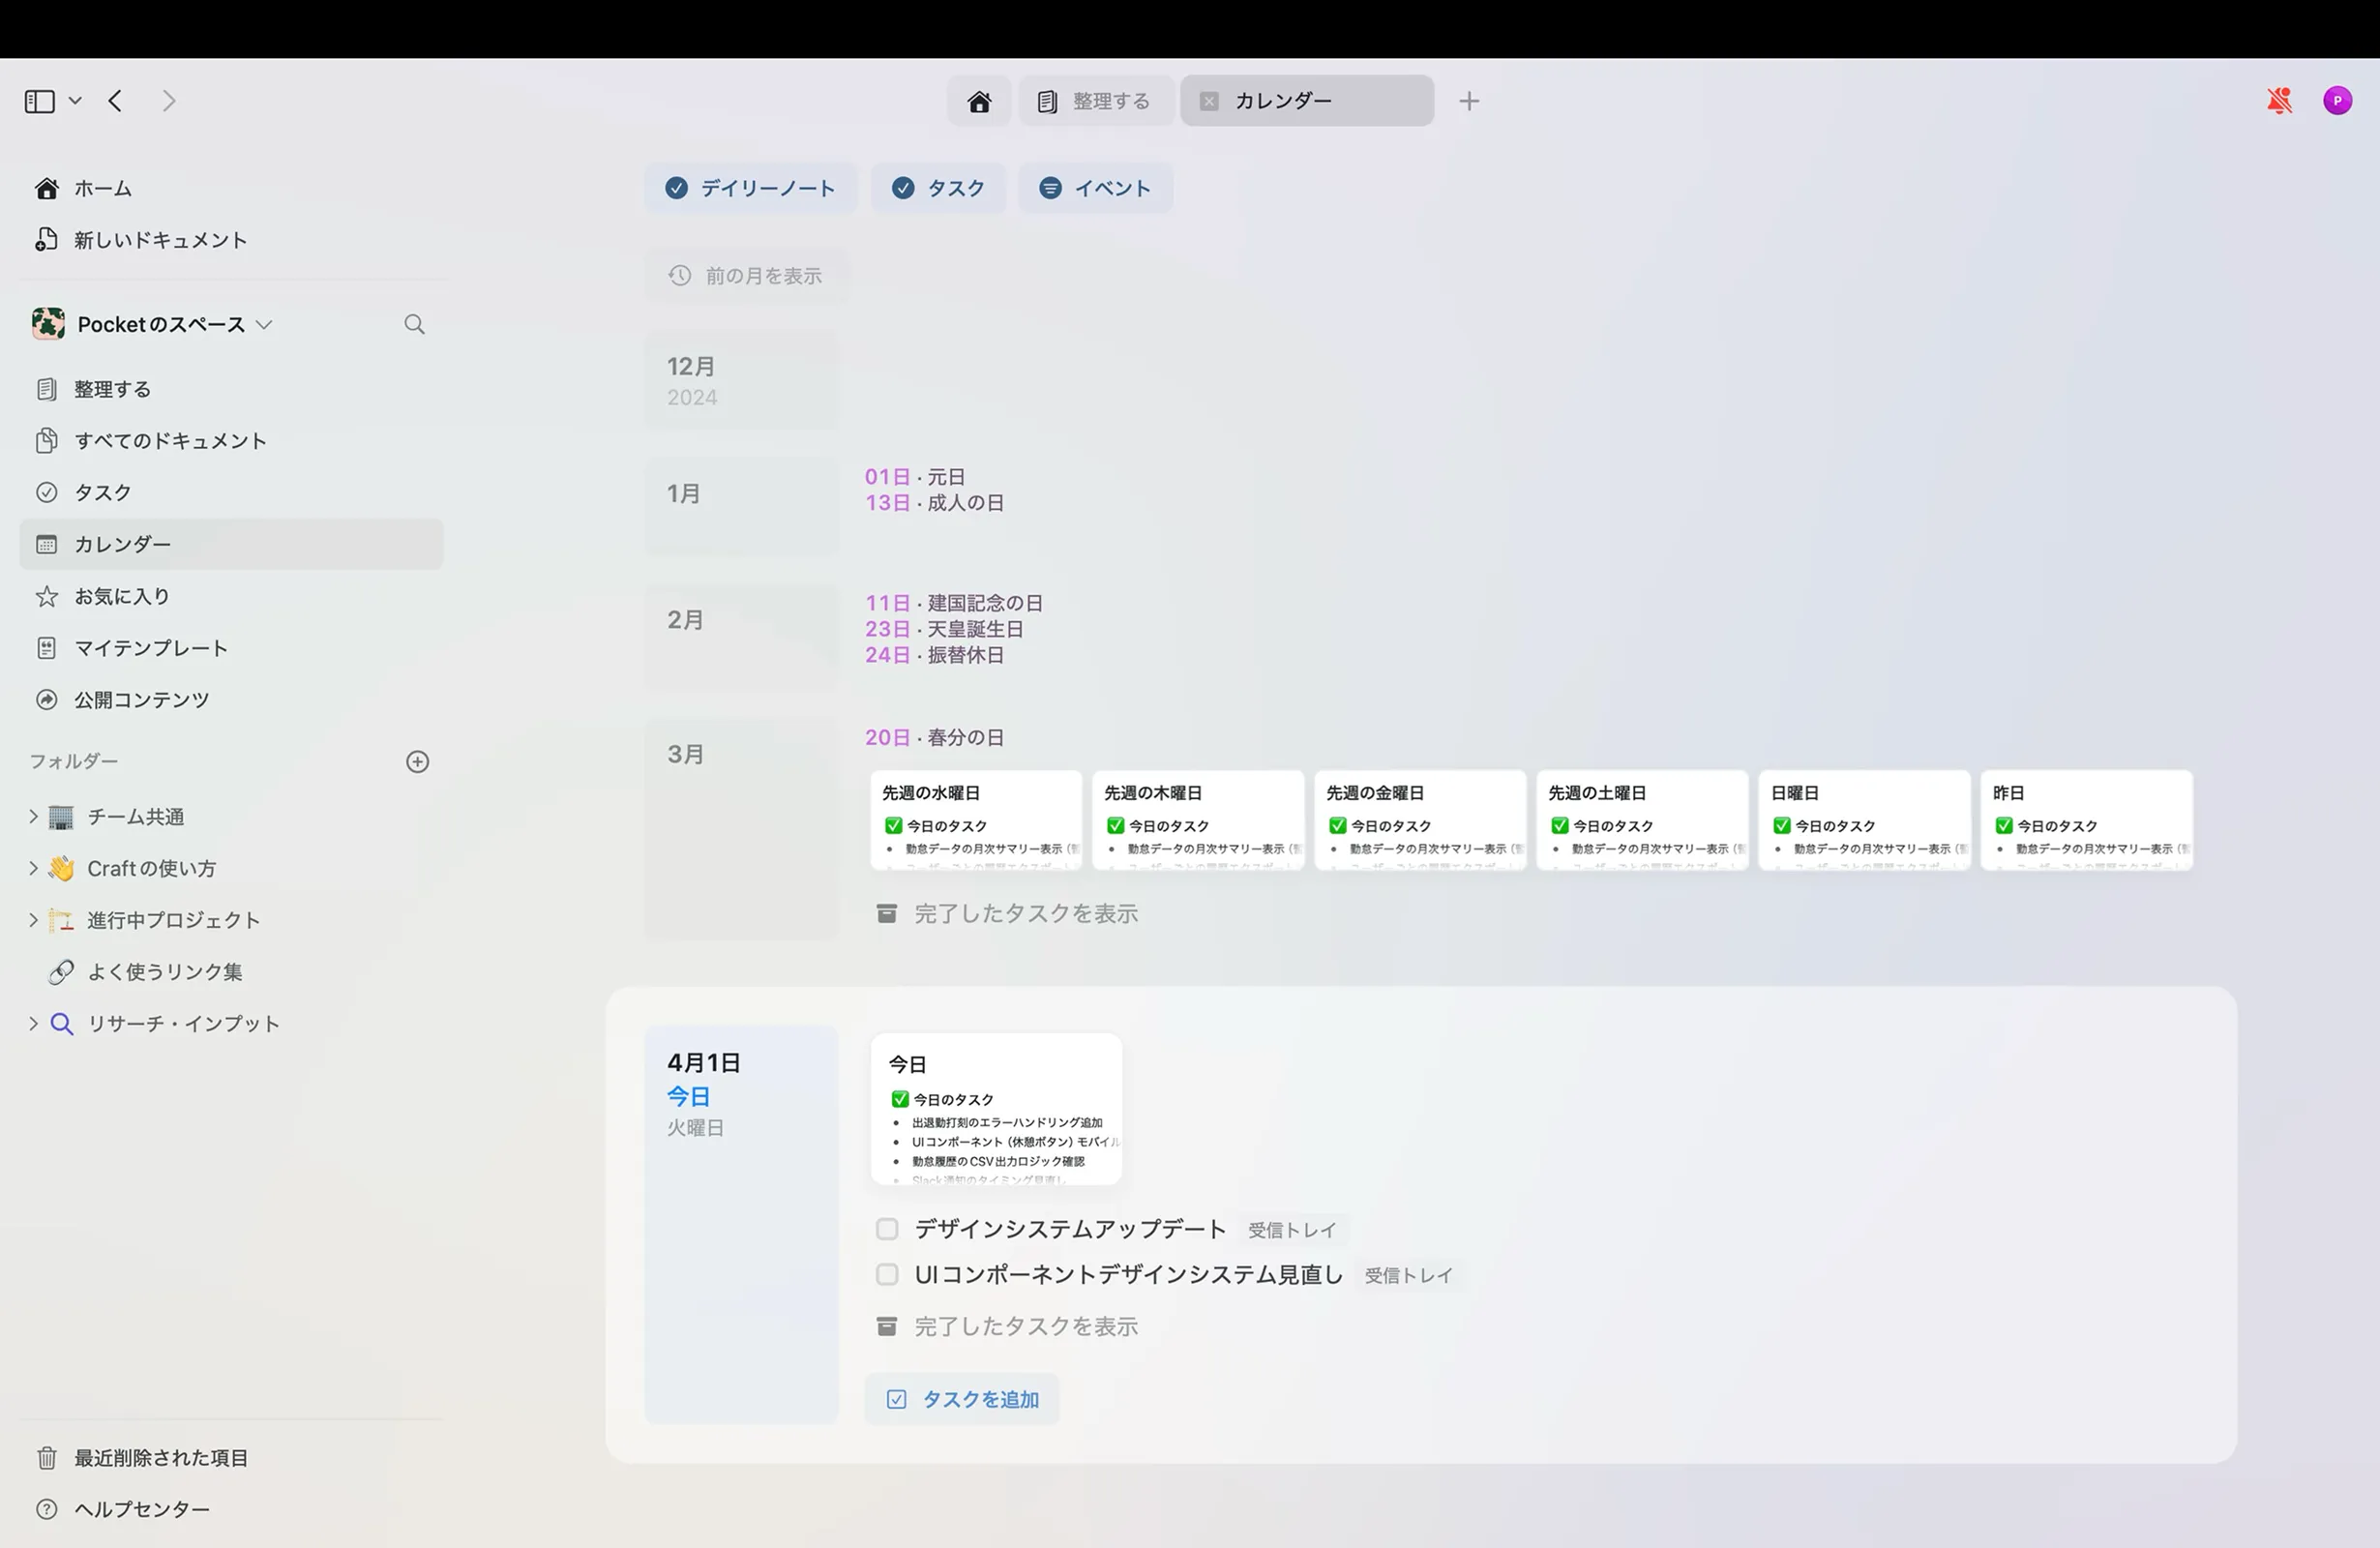This screenshot has height=1548, width=2380.
Task: Open the profile avatar P
Action: click(2338, 100)
